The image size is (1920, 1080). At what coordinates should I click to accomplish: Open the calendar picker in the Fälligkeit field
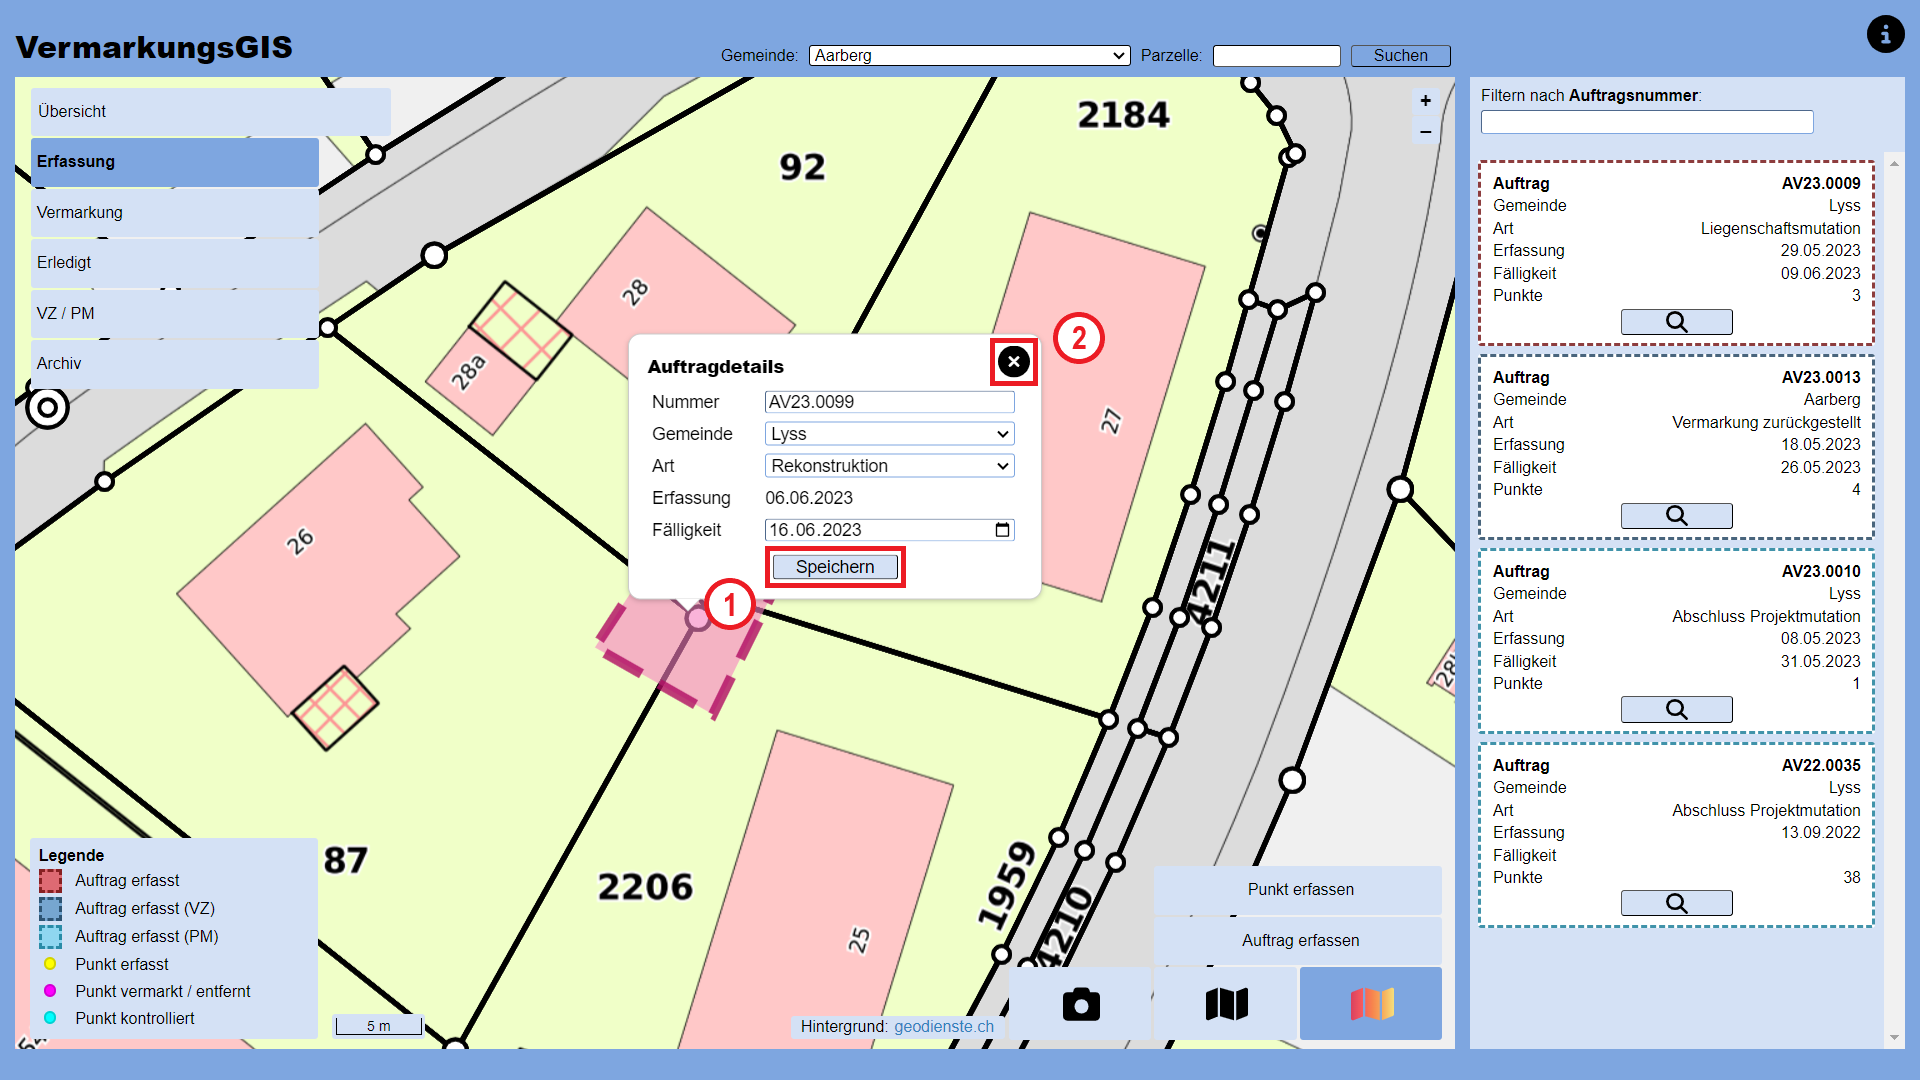pyautogui.click(x=1001, y=530)
